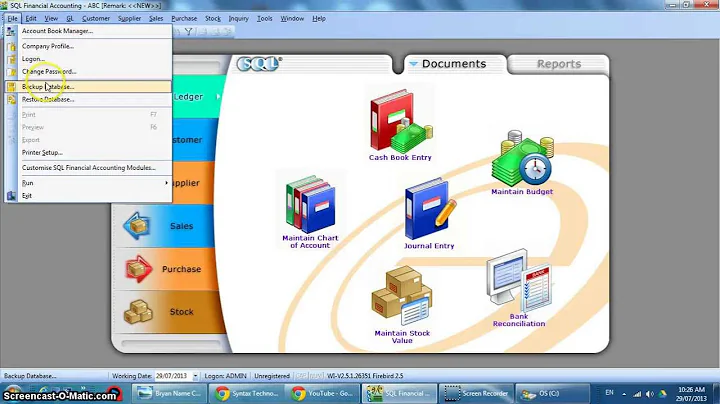Switch to Screen Recorder taskbar item
720x404 pixels.
[476, 393]
